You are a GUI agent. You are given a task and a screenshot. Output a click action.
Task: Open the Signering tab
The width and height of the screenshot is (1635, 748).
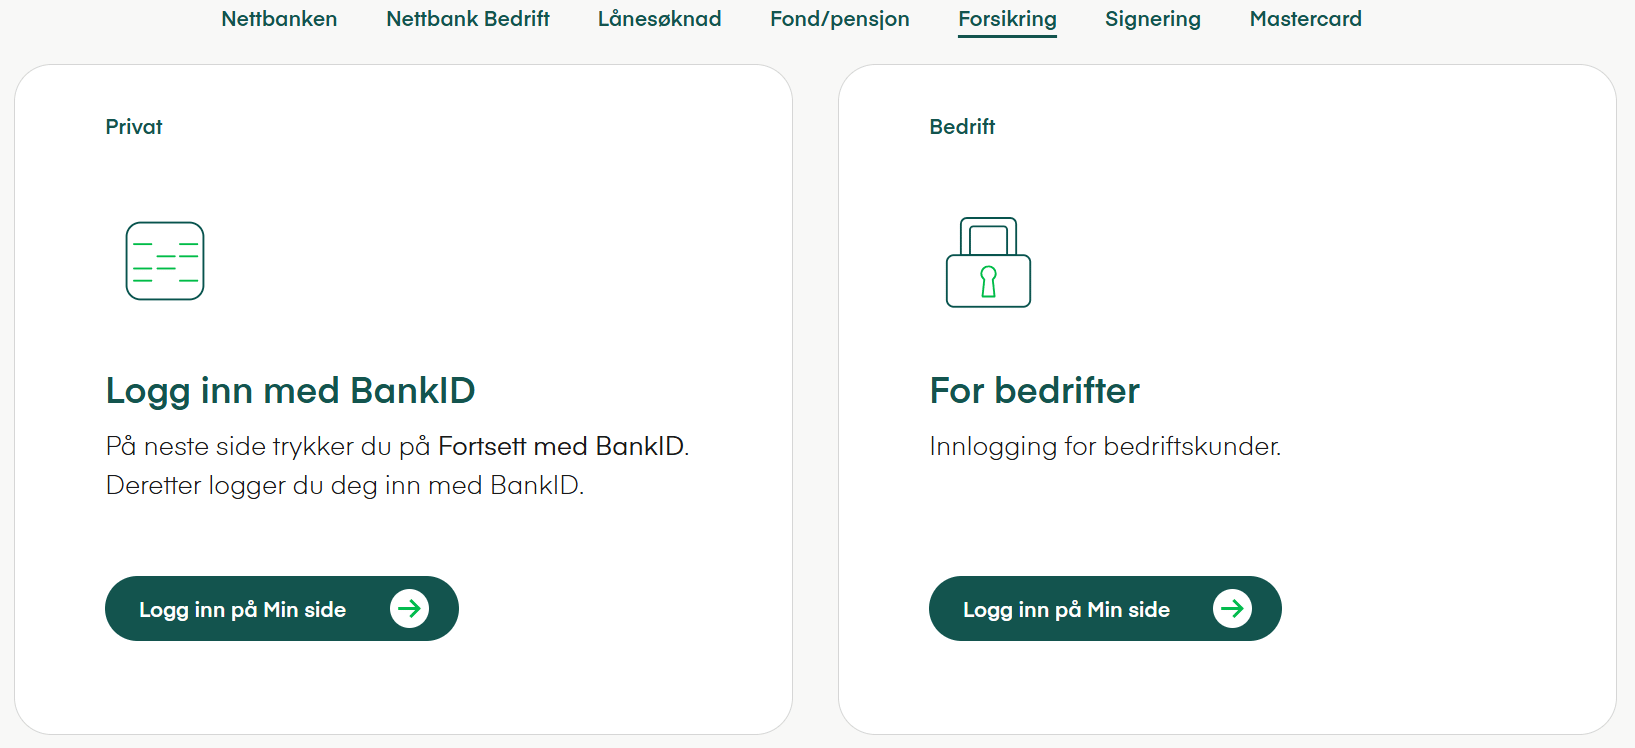[x=1152, y=19]
